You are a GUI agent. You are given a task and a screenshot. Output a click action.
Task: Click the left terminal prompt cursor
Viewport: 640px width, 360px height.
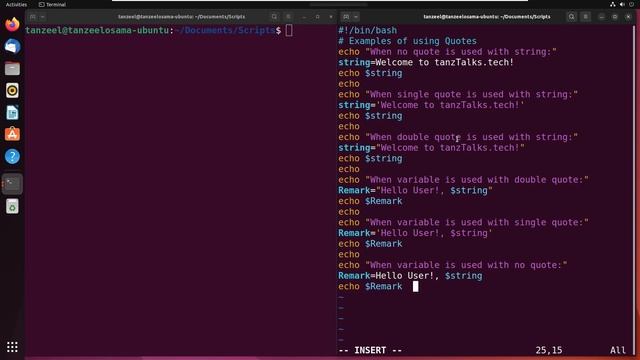coord(289,30)
